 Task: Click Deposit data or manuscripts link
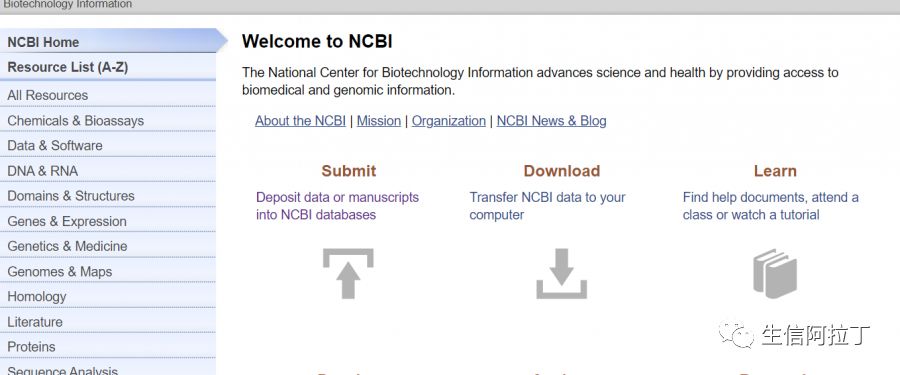pos(338,206)
